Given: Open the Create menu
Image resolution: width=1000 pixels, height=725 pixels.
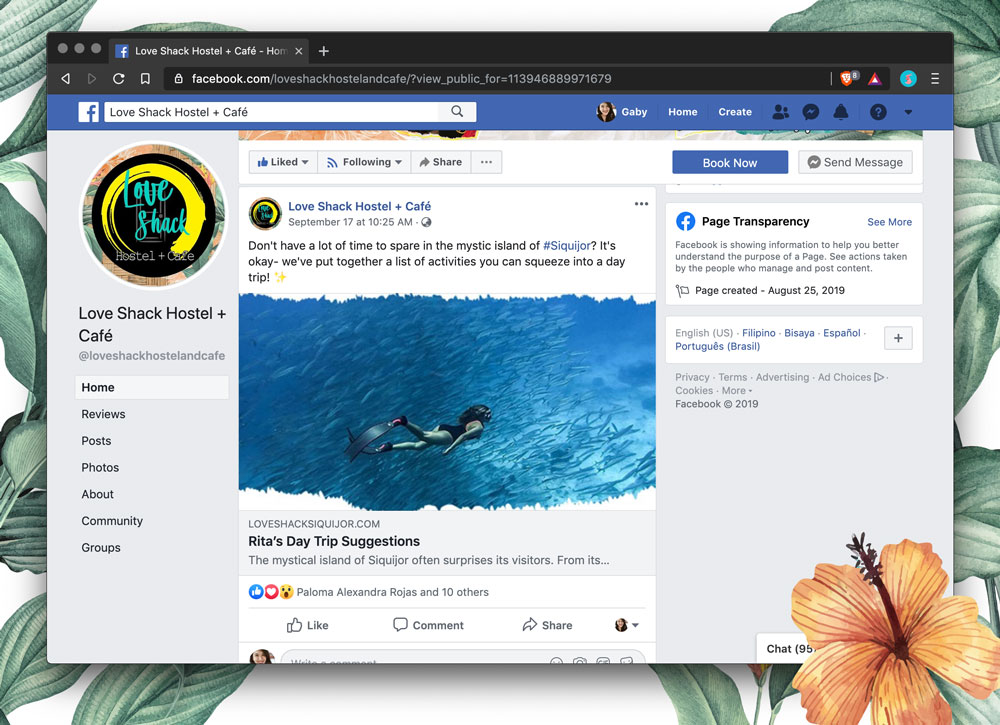Looking at the screenshot, I should (x=735, y=112).
